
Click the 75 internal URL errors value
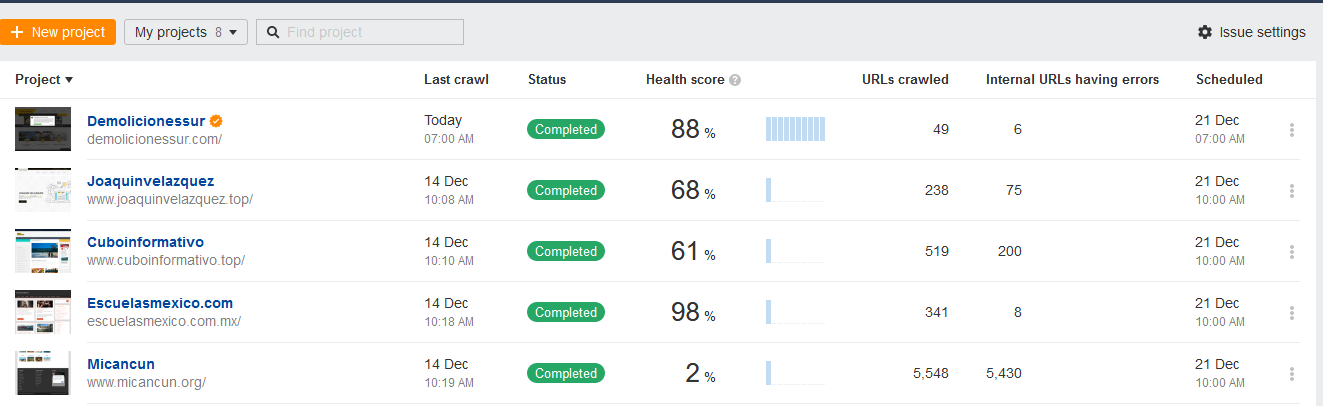pos(1014,190)
